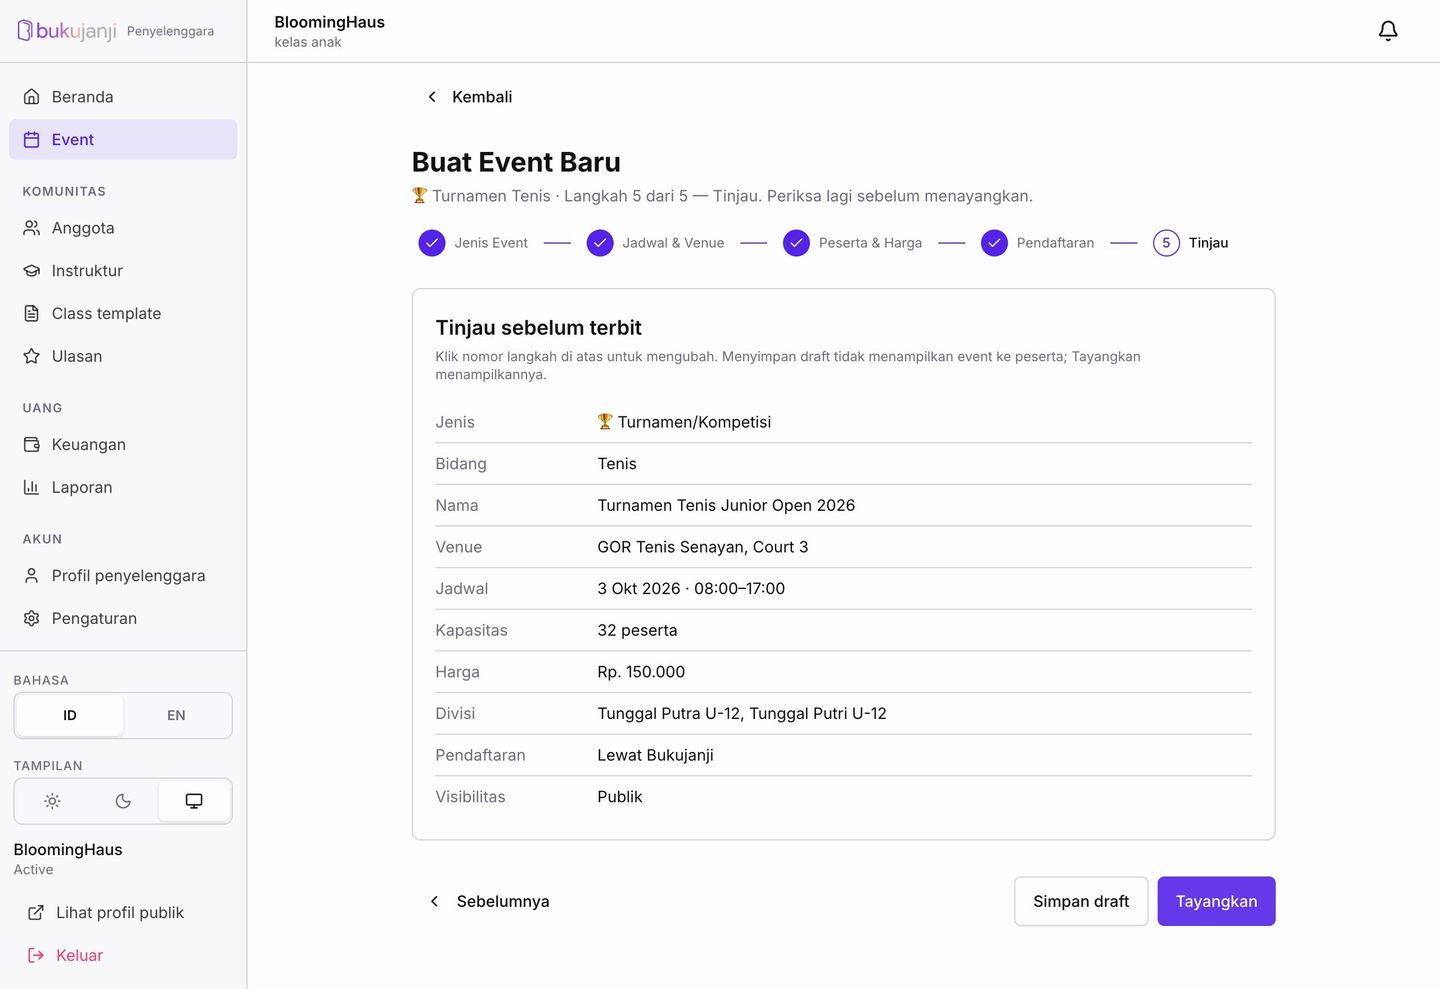The image size is (1440, 989).
Task: Select dark theme moon icon
Action: [123, 801]
